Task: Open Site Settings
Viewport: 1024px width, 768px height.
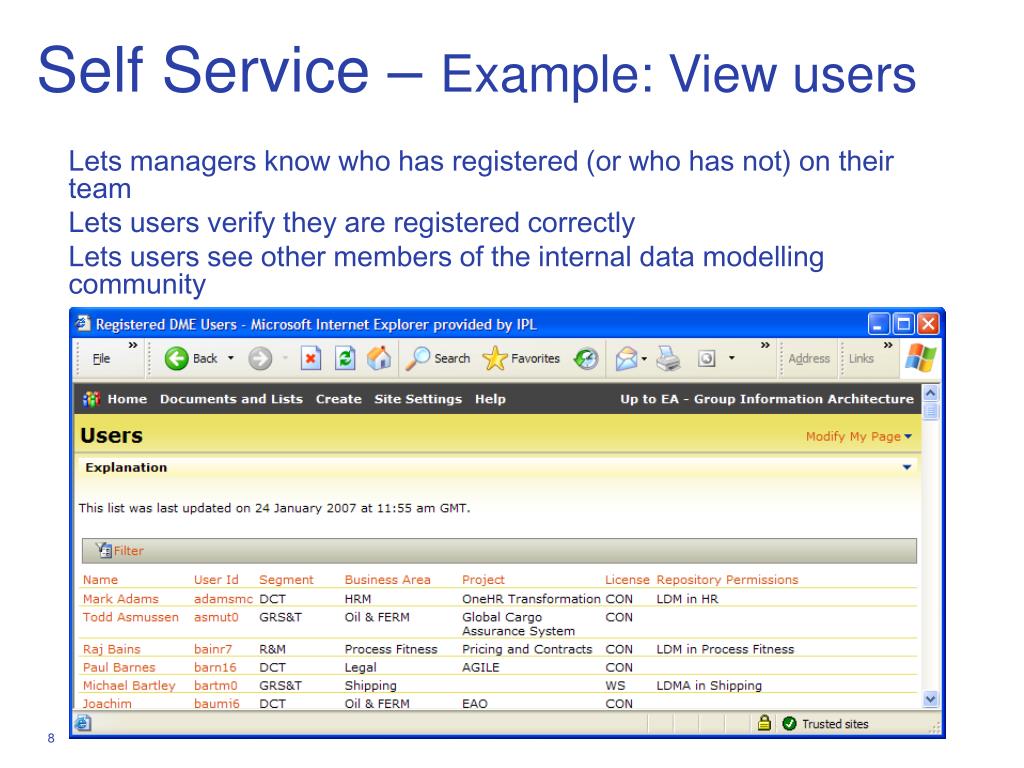Action: pyautogui.click(x=418, y=399)
